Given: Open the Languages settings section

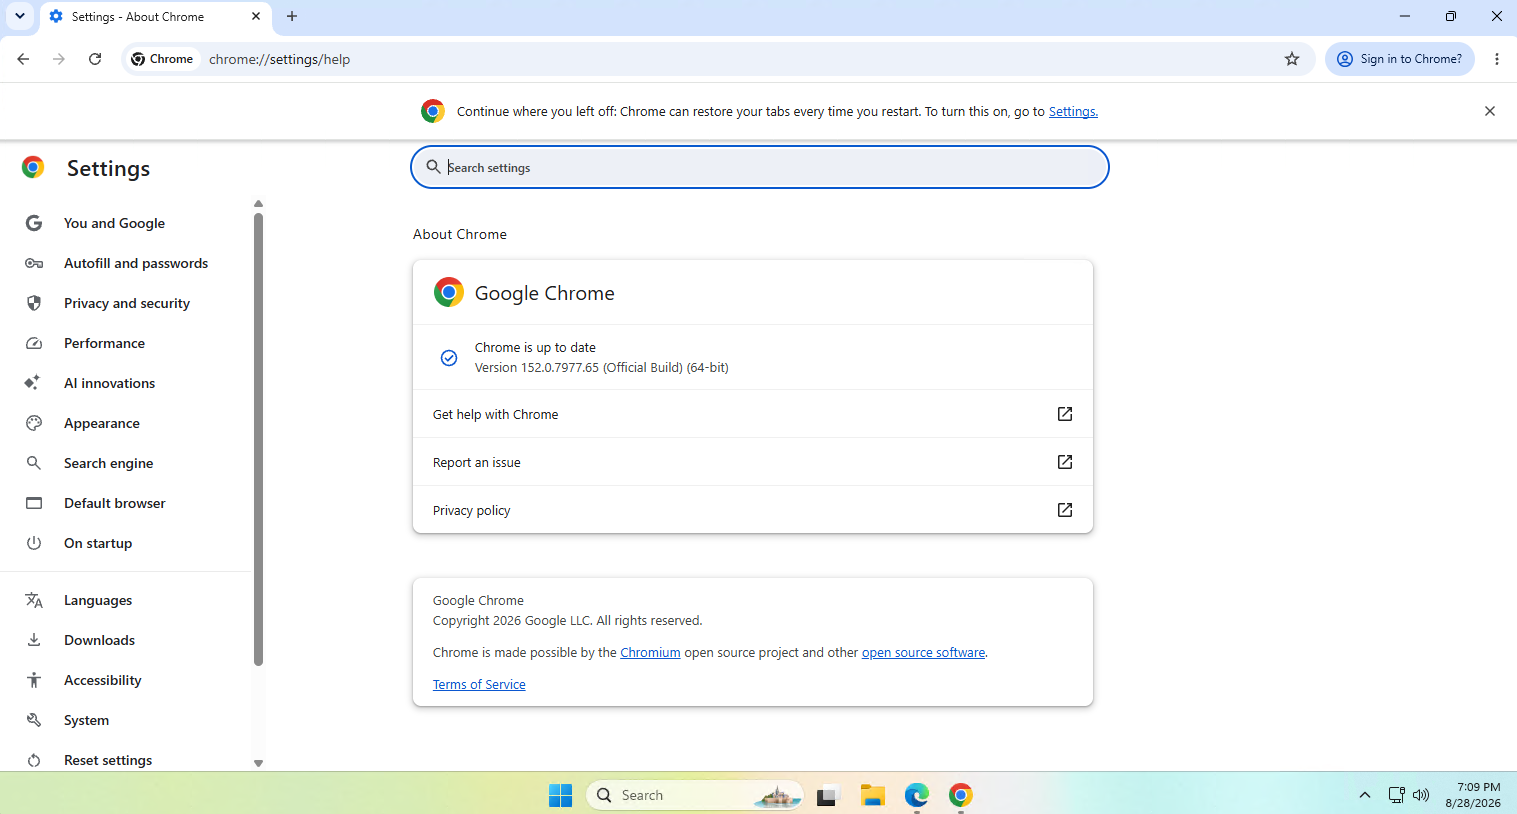Looking at the screenshot, I should [98, 600].
